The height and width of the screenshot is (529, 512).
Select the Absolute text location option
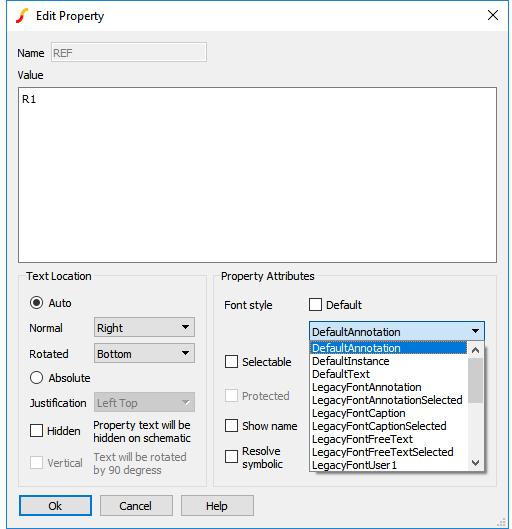tap(36, 378)
